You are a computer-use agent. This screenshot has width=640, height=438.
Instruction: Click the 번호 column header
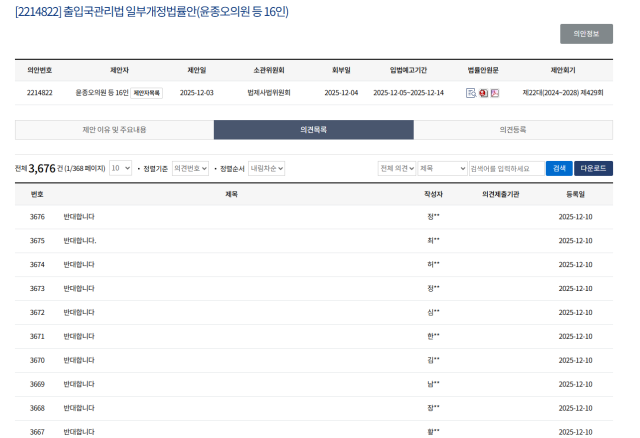pyautogui.click(x=37, y=194)
